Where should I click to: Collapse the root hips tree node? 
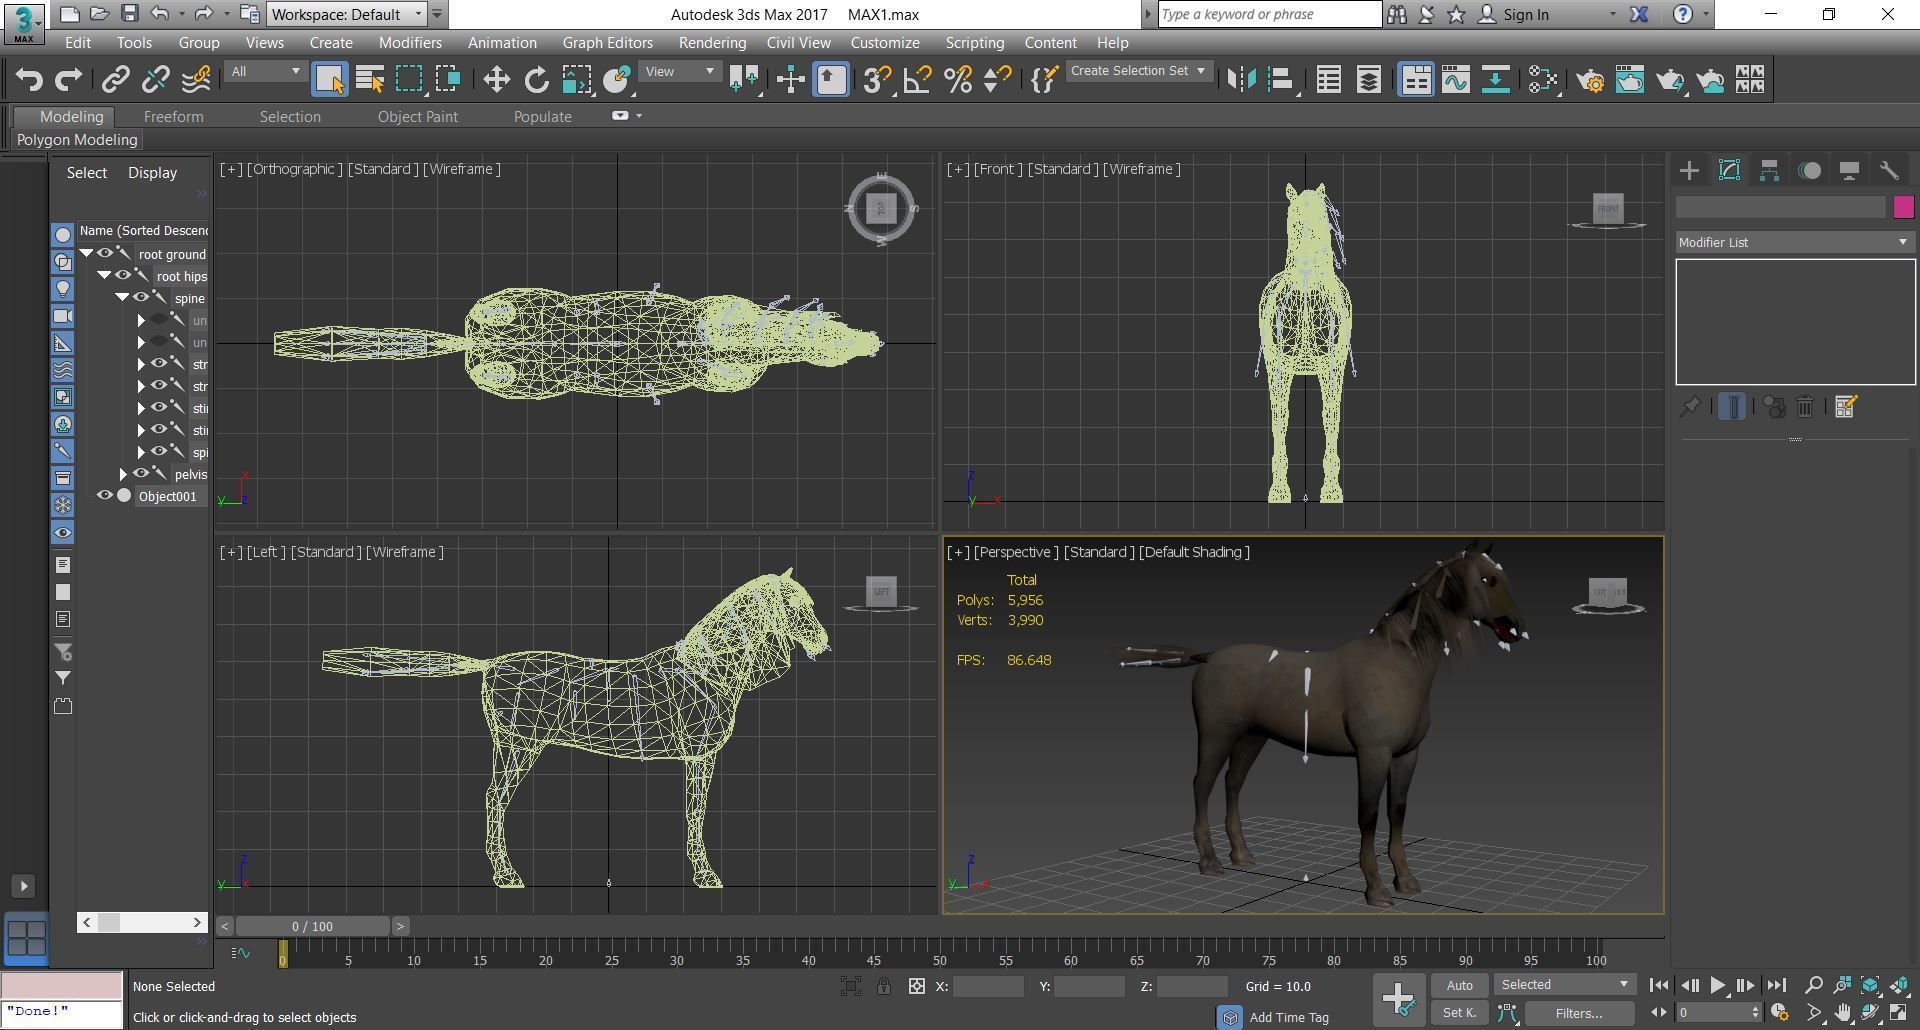(104, 276)
